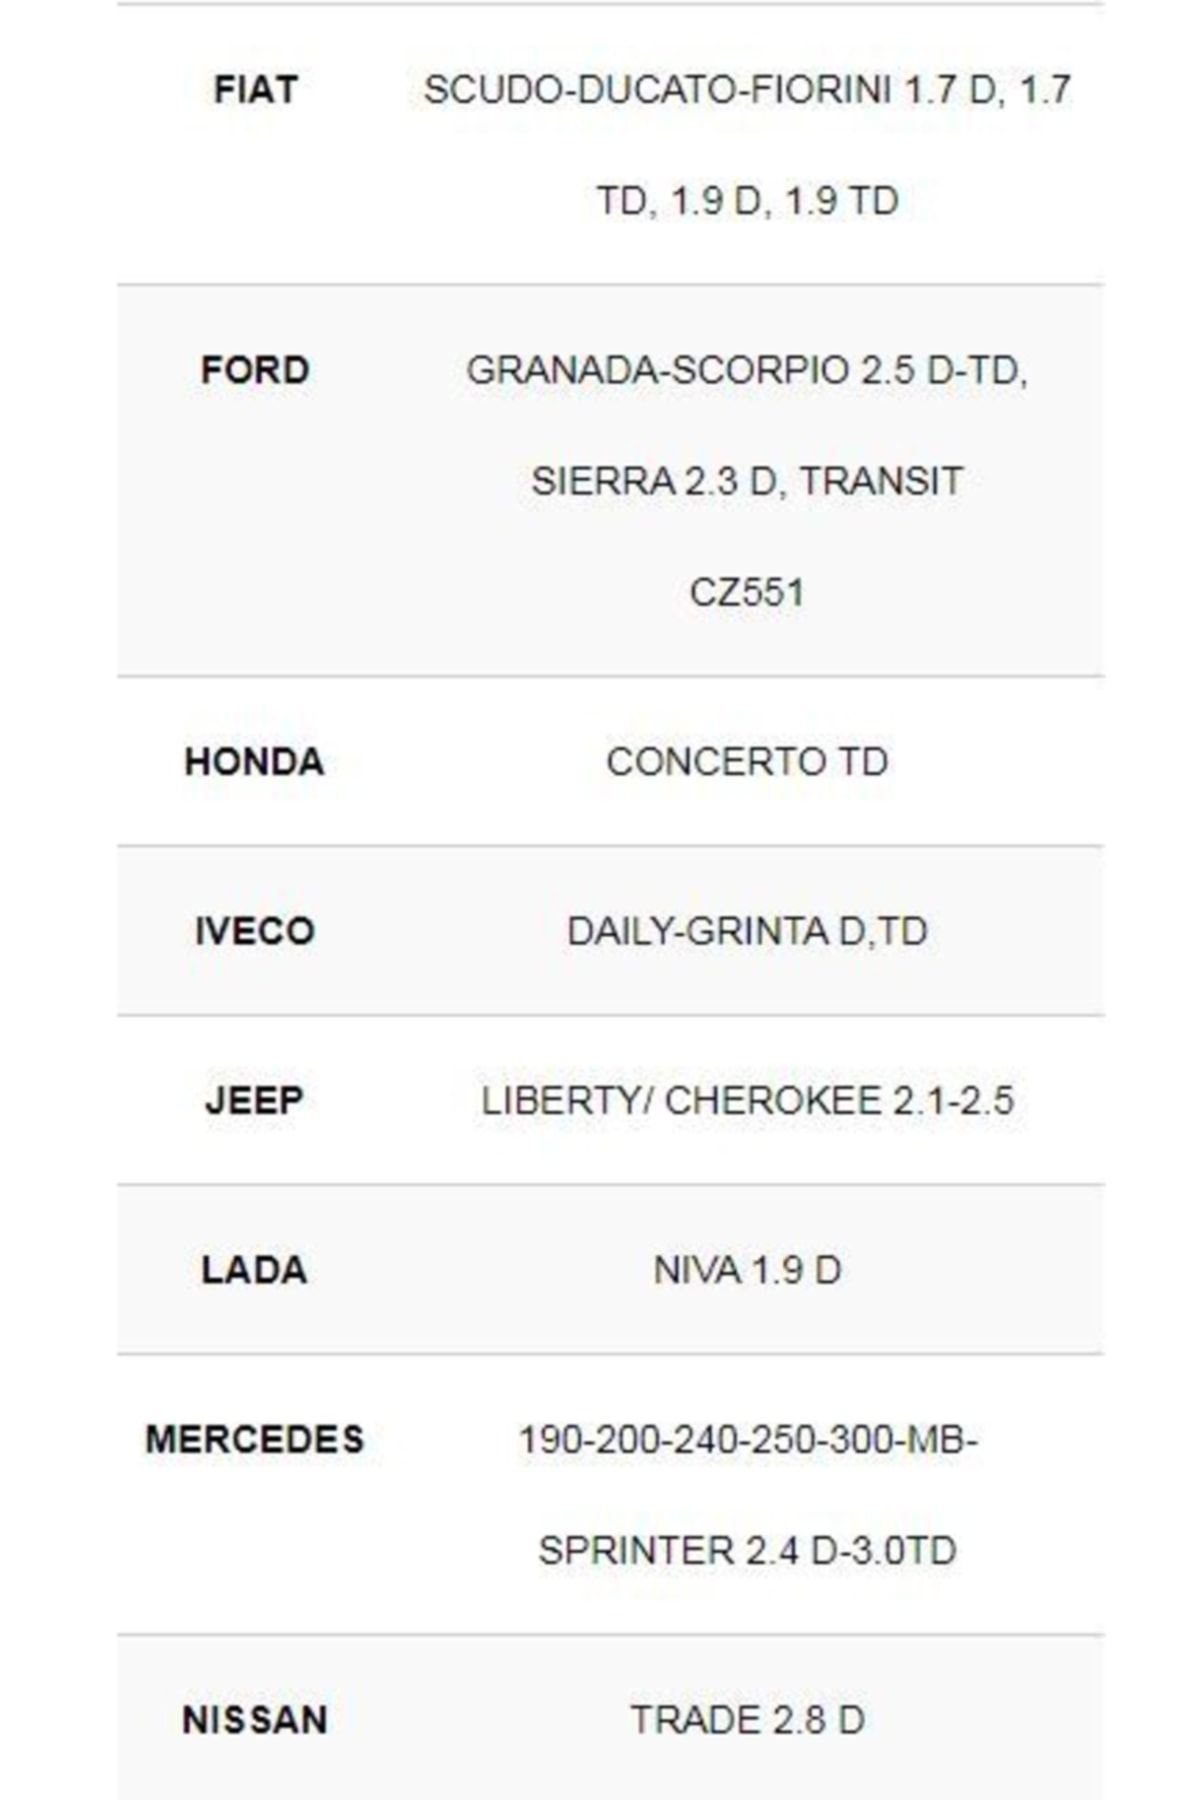This screenshot has width=1200, height=1800.
Task: Click the HONDA brand label
Action: [x=255, y=762]
